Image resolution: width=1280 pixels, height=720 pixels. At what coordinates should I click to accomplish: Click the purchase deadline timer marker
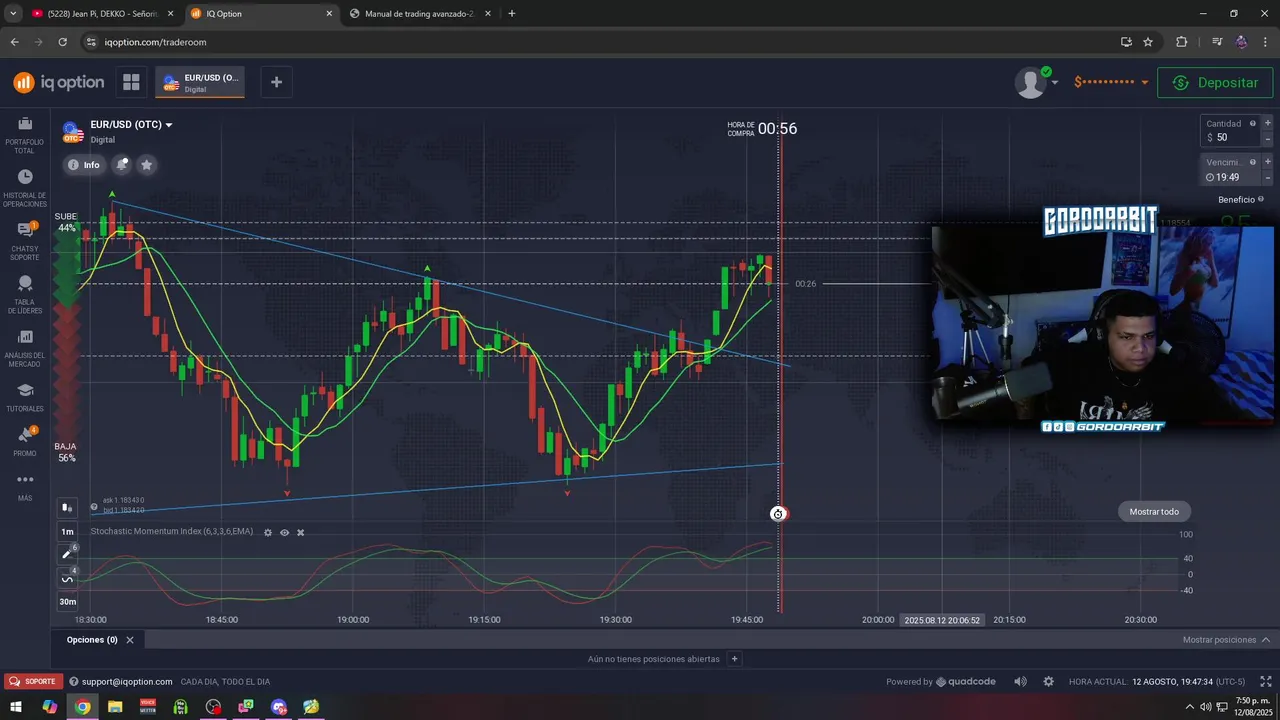(778, 514)
